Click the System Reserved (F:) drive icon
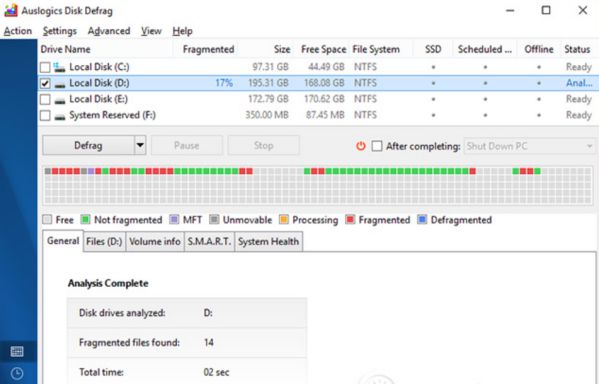The width and height of the screenshot is (599, 384). pos(60,116)
